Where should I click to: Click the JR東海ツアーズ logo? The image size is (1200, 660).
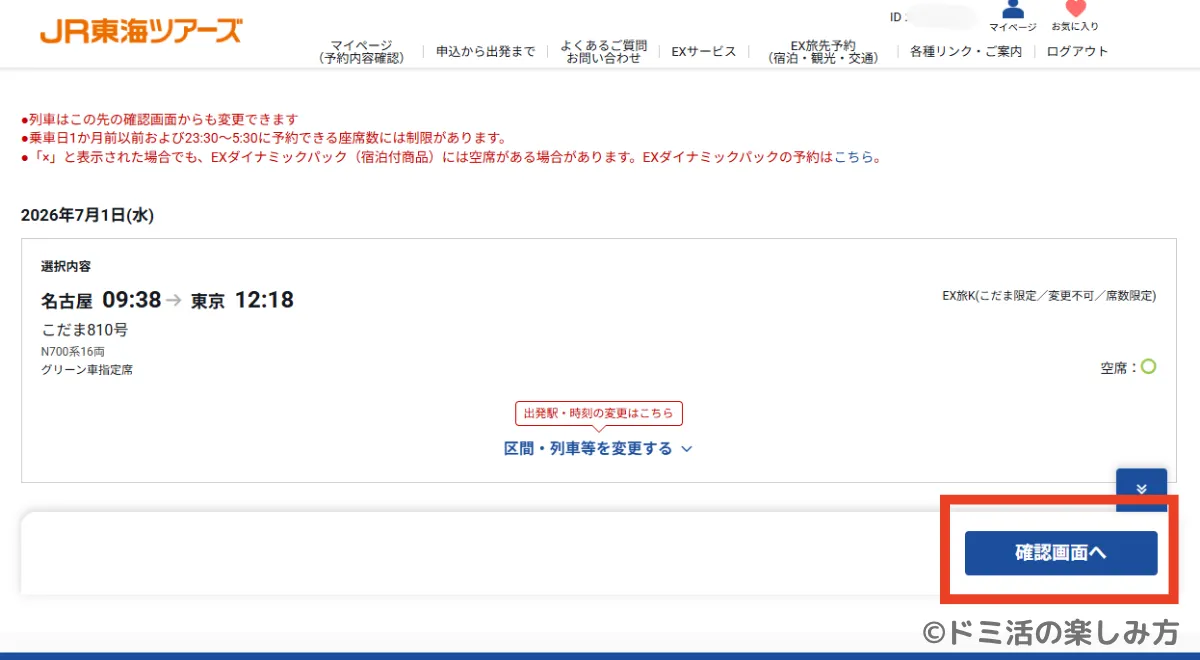click(x=141, y=31)
